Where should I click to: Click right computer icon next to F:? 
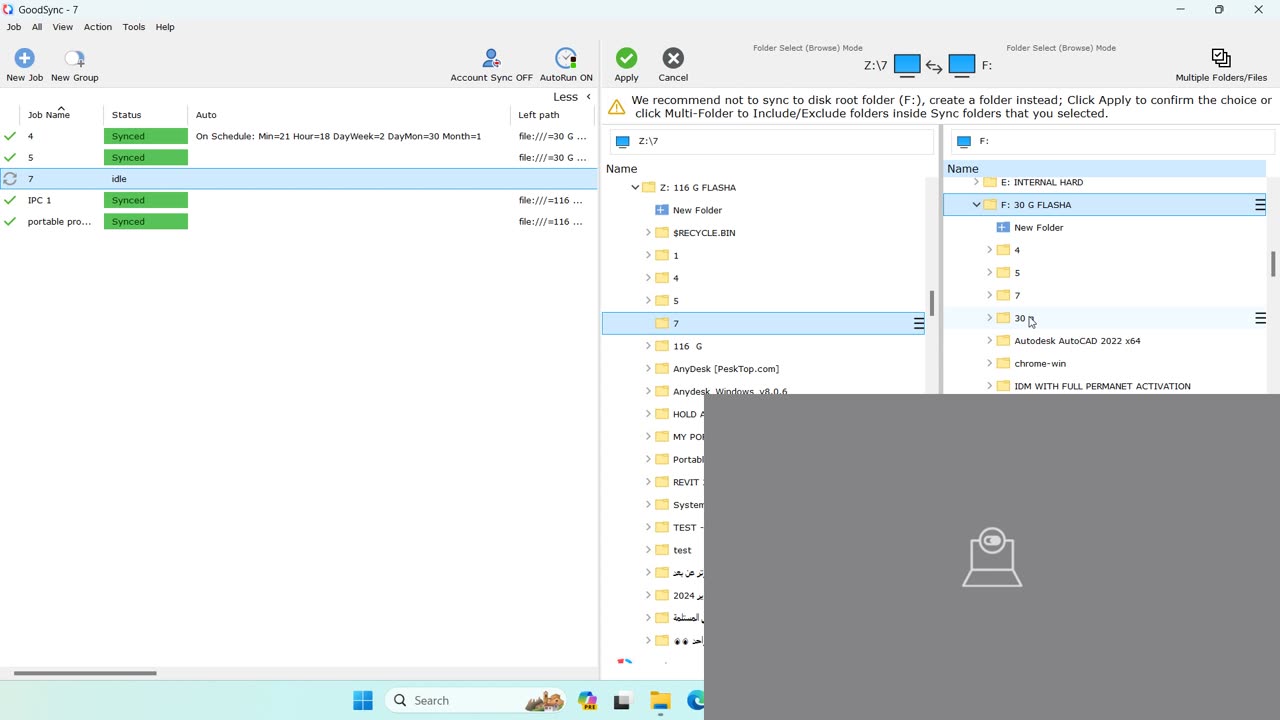point(961,65)
